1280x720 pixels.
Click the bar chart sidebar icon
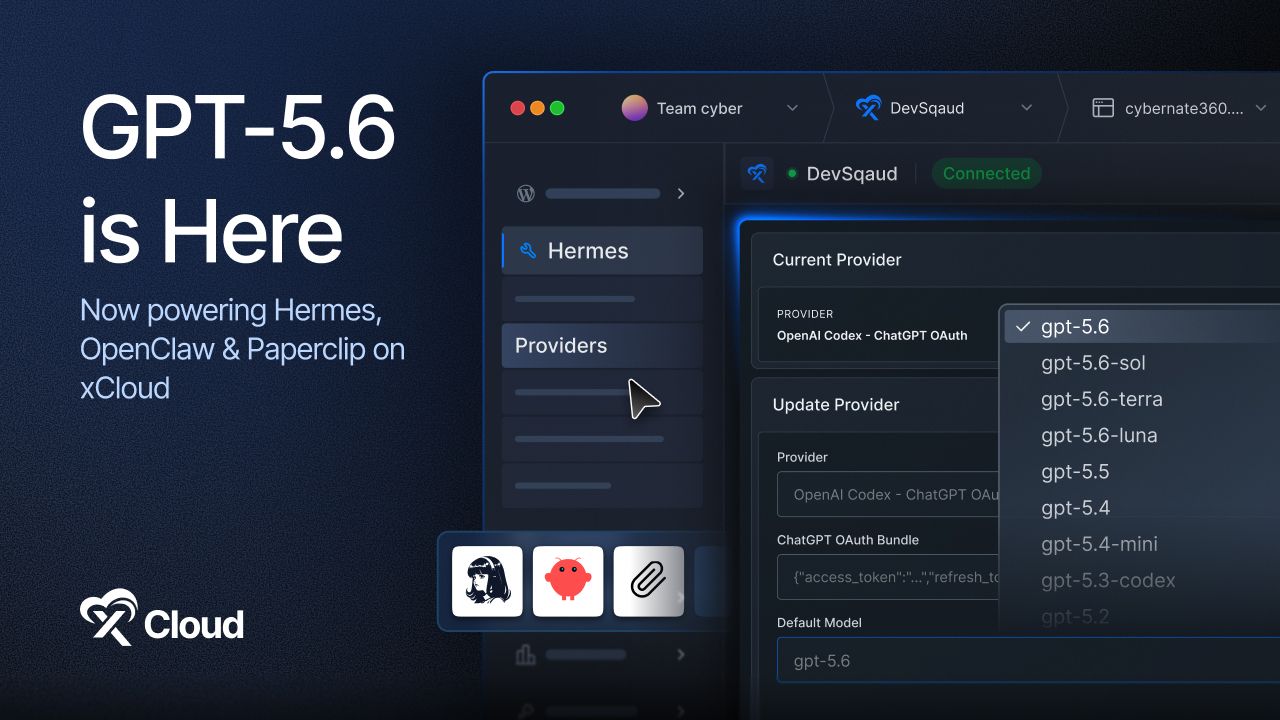[x=525, y=655]
